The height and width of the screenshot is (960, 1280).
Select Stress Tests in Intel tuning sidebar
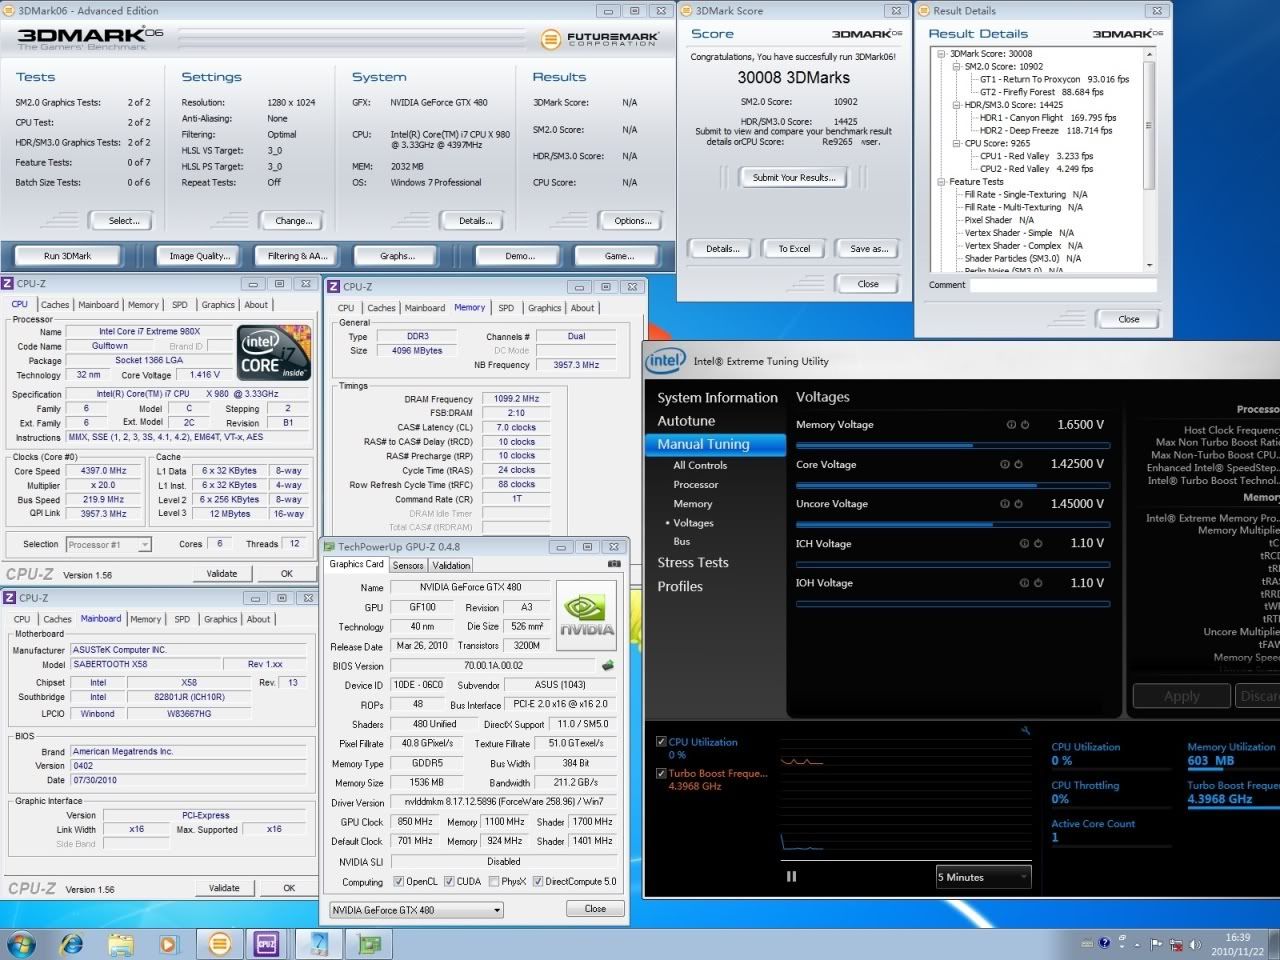click(692, 563)
